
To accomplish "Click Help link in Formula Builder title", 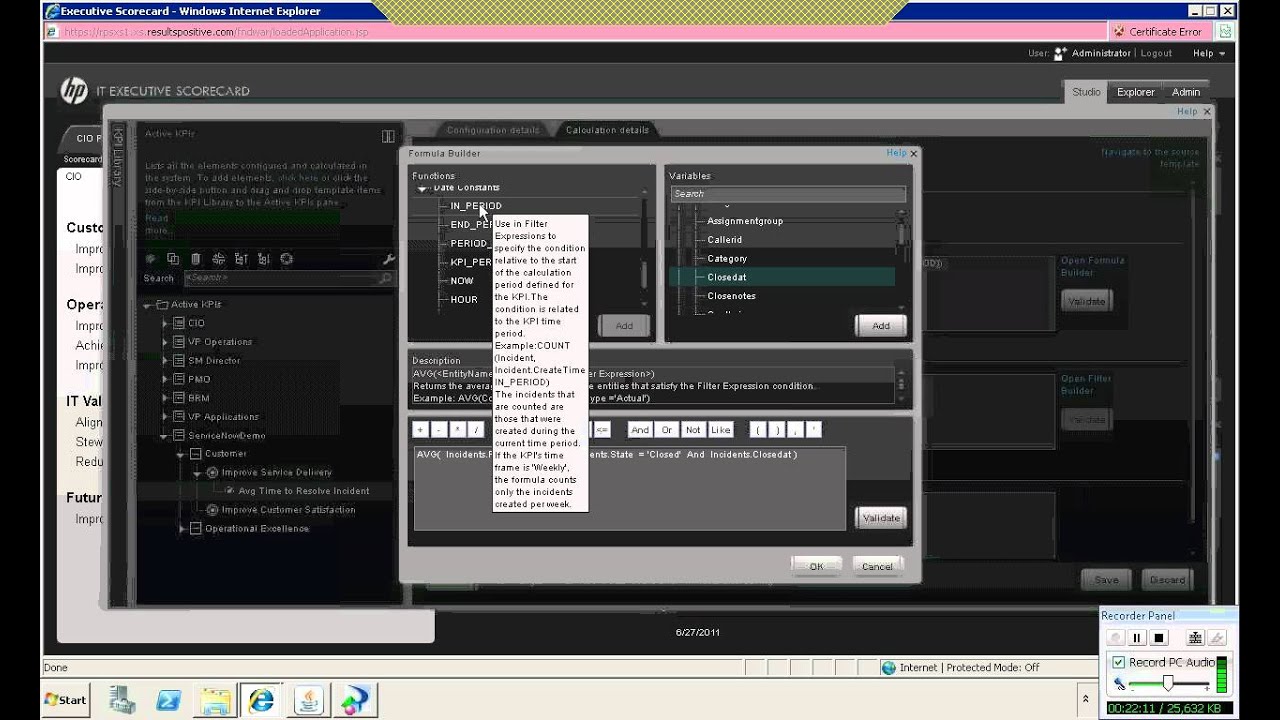I will coord(896,153).
